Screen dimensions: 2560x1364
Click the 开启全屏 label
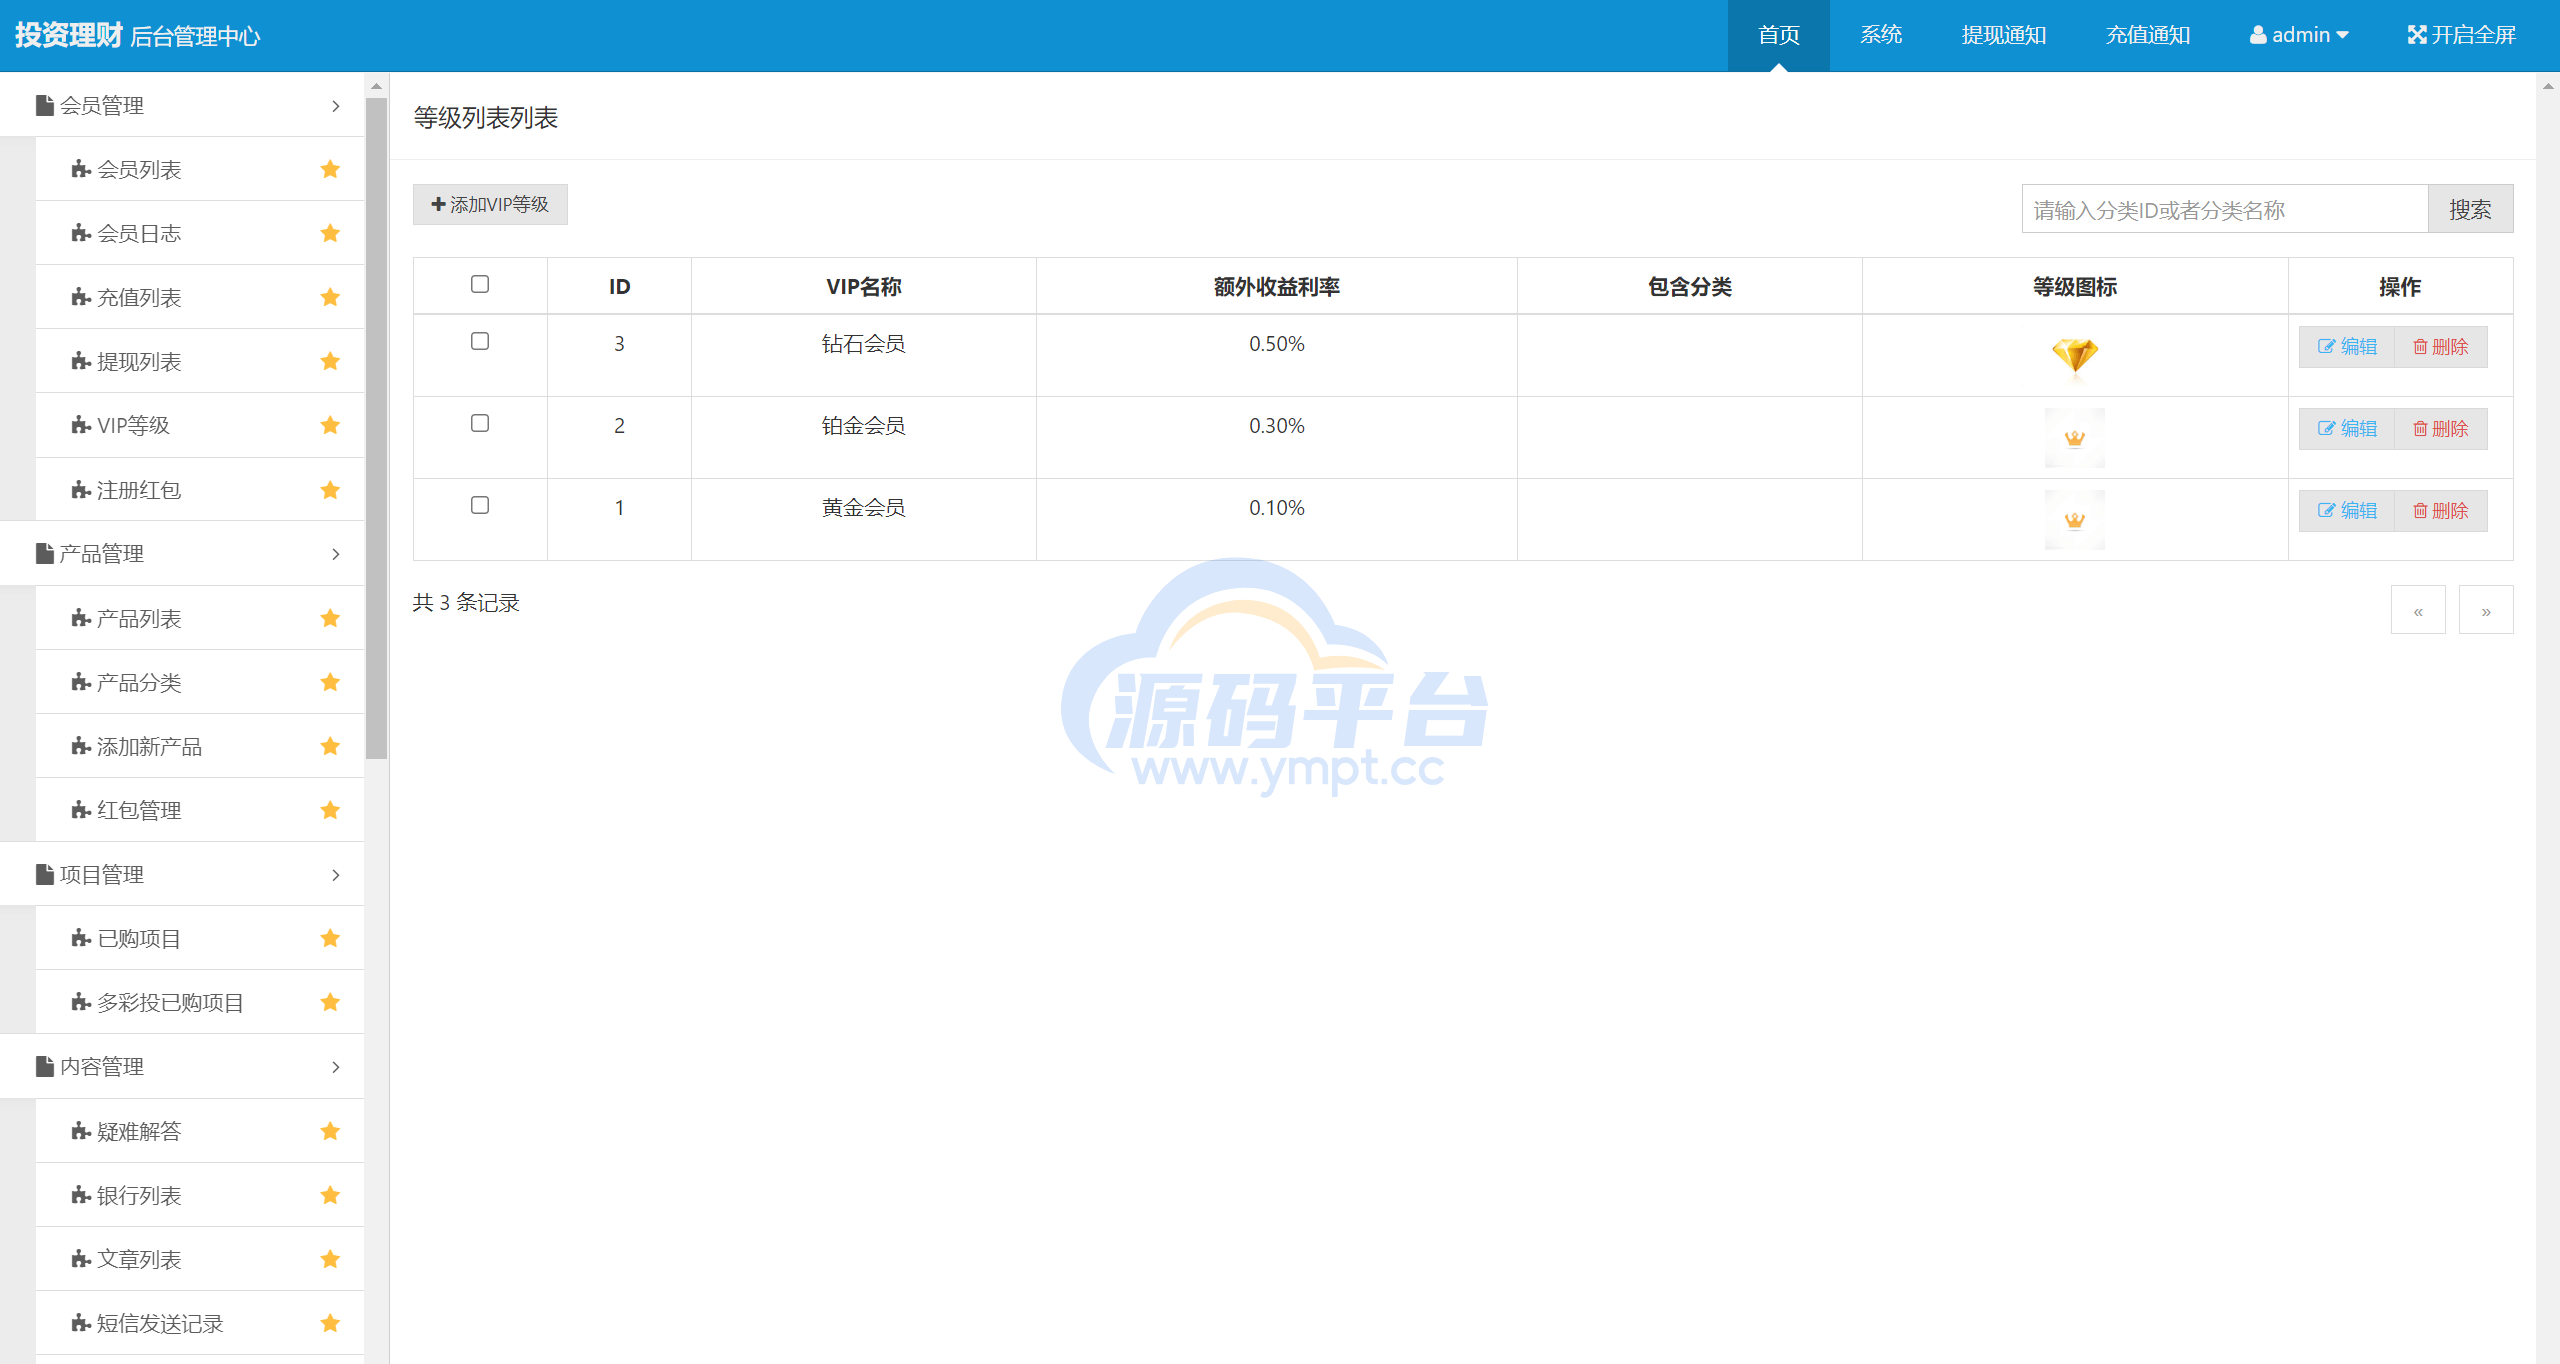coord(2473,35)
